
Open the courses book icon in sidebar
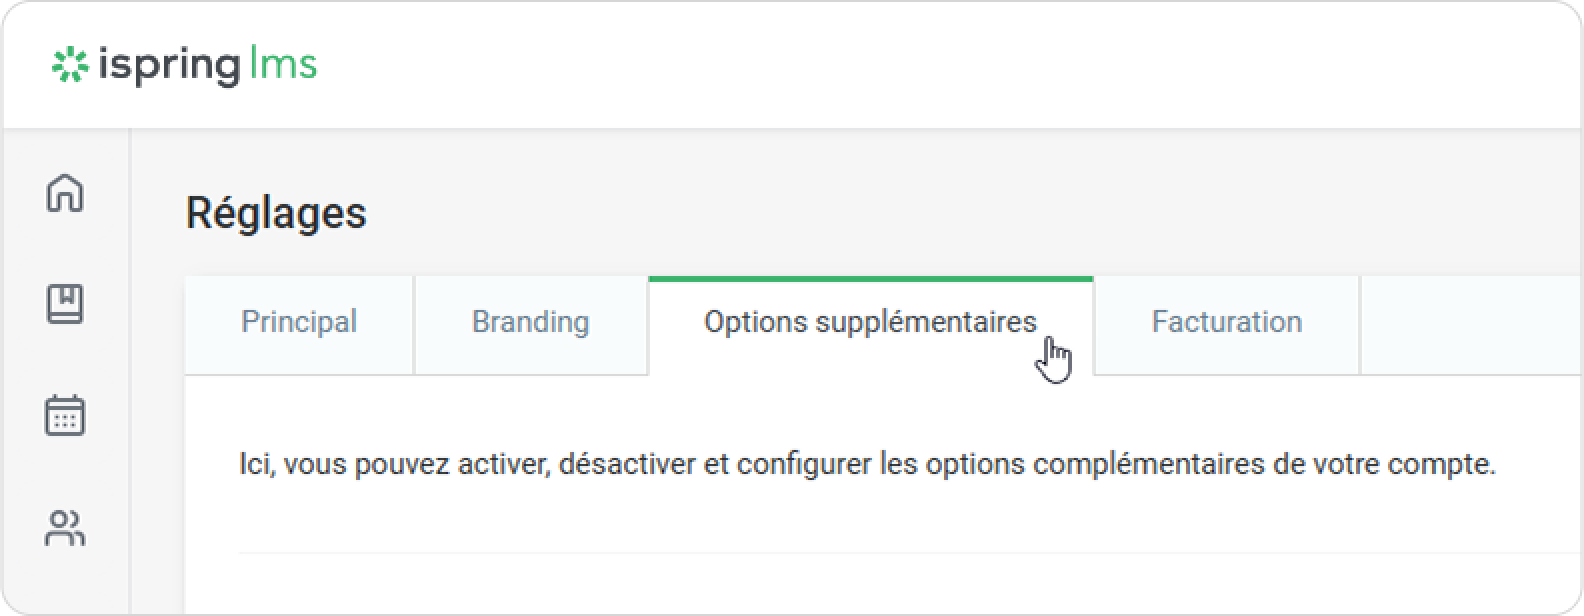[x=65, y=303]
